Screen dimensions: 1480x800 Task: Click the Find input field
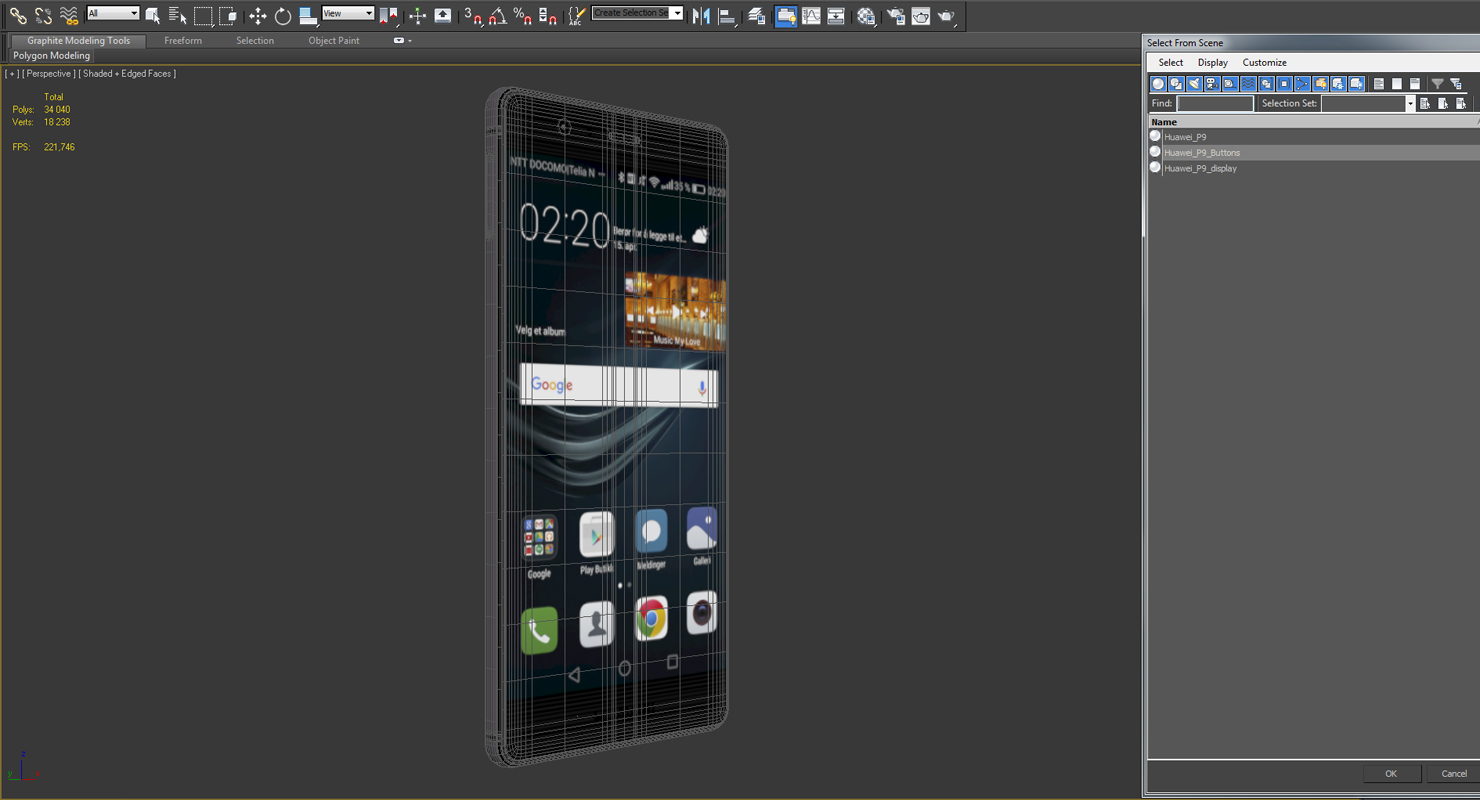[x=1215, y=104]
